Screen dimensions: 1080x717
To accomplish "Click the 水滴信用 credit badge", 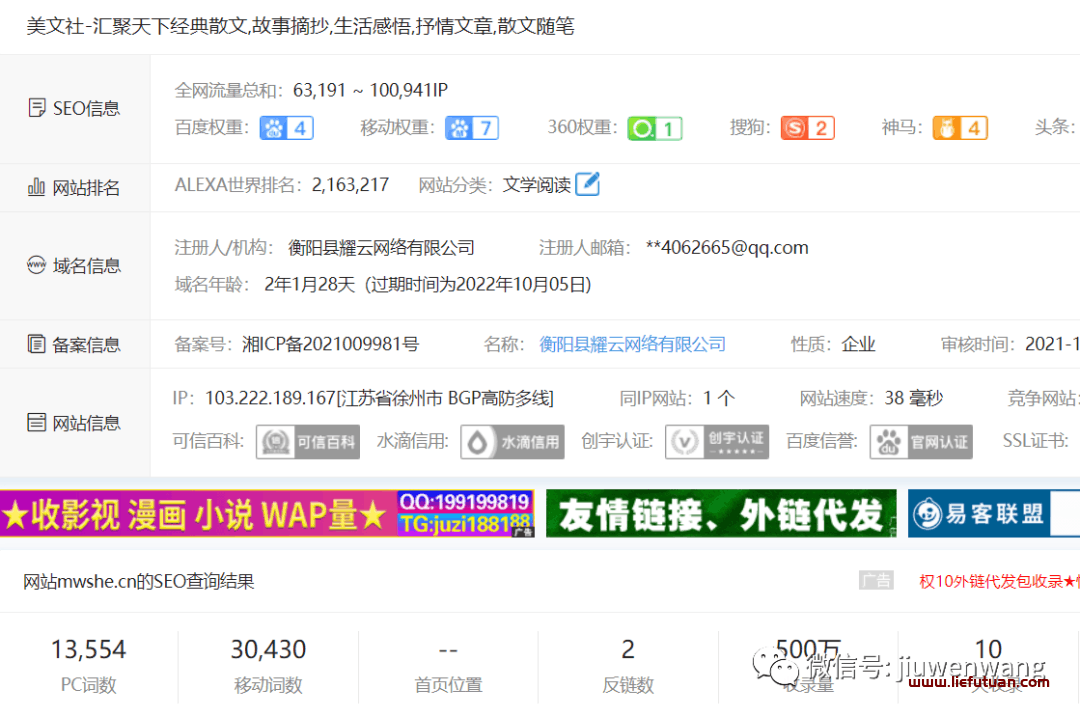I will pos(512,441).
